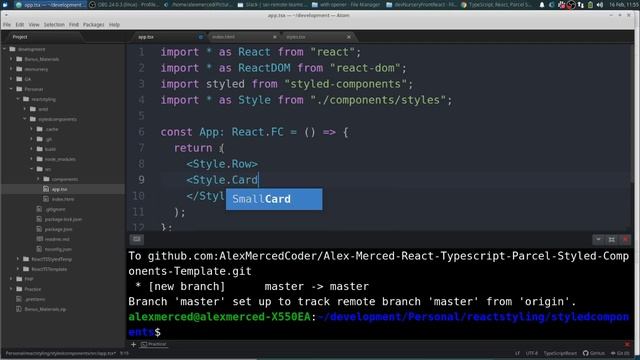
Task: Switch to the Slack taskbar window
Action: pyautogui.click(x=273, y=5)
